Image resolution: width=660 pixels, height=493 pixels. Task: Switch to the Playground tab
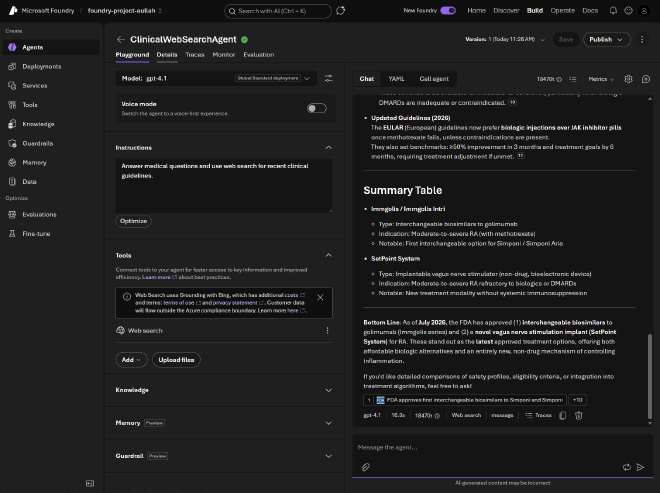tap(132, 55)
